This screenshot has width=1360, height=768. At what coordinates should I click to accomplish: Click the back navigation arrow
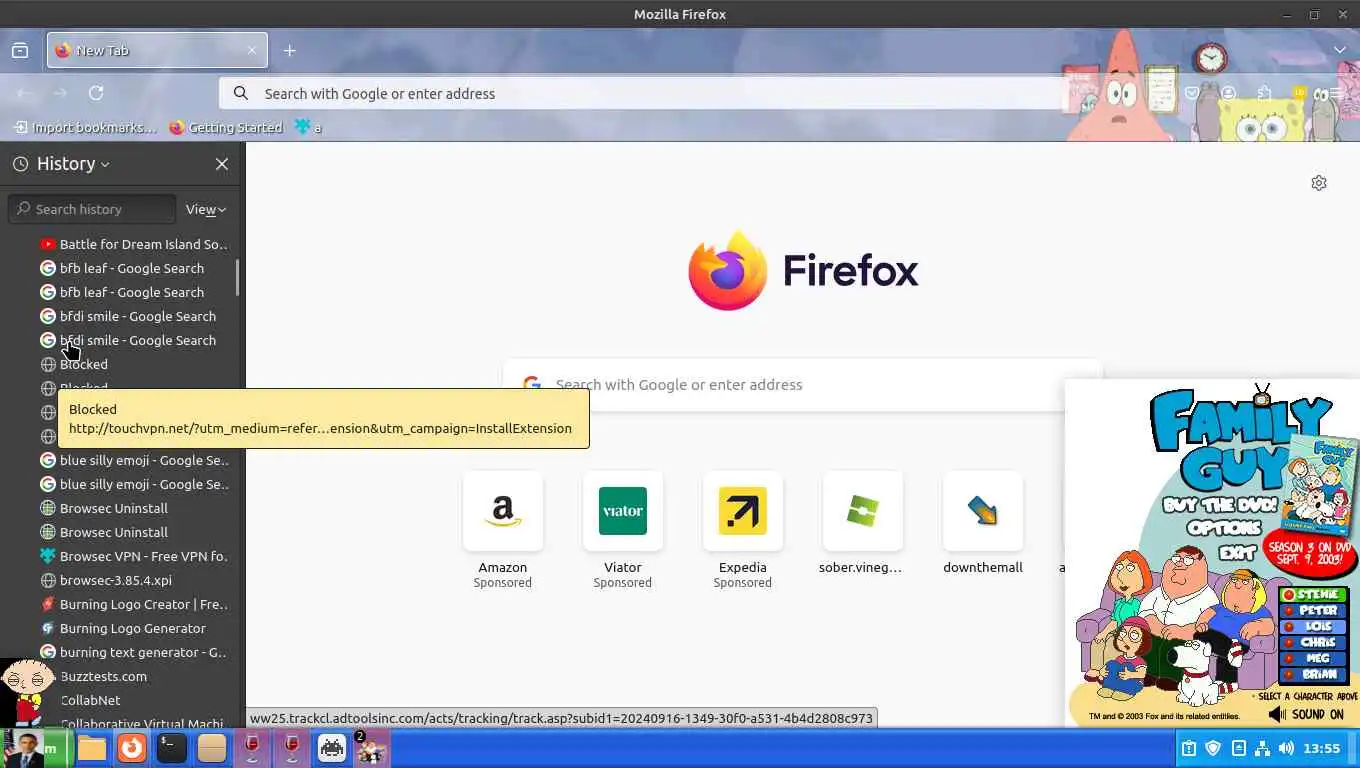coord(25,93)
